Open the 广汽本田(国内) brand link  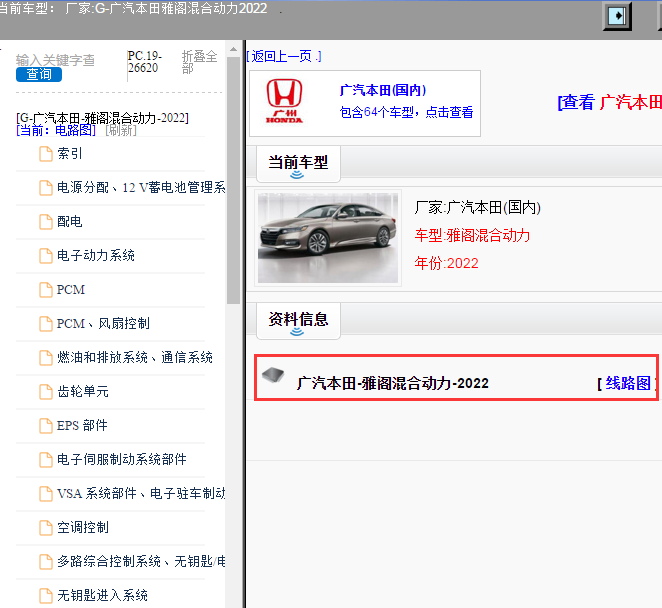click(383, 90)
